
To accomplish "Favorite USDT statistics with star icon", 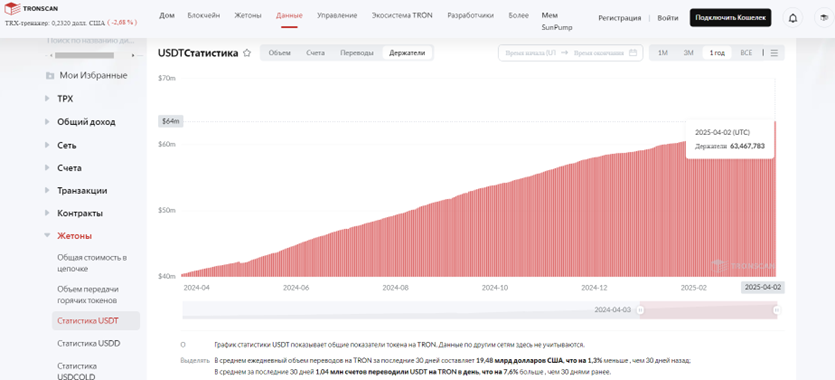I will click(247, 53).
